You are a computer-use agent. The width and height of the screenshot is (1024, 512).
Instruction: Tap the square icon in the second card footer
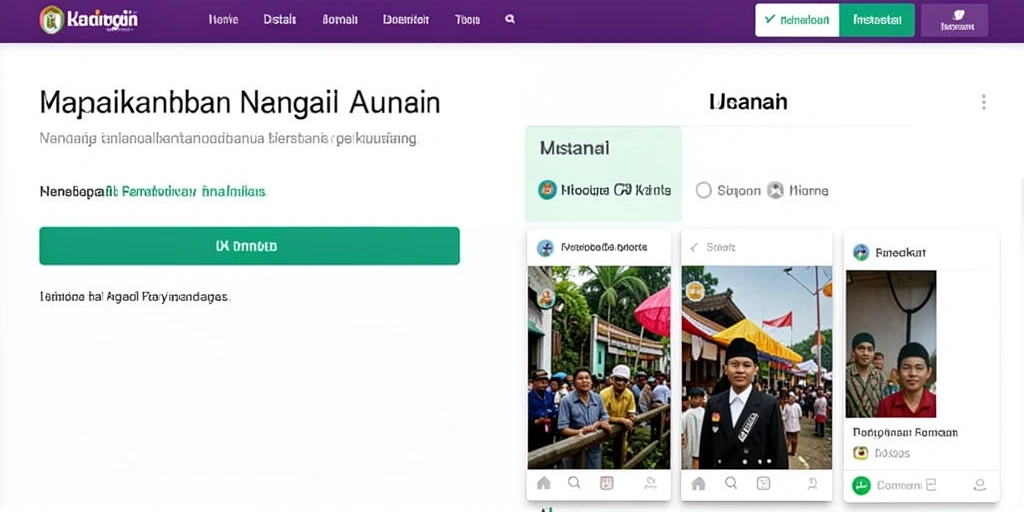point(763,483)
